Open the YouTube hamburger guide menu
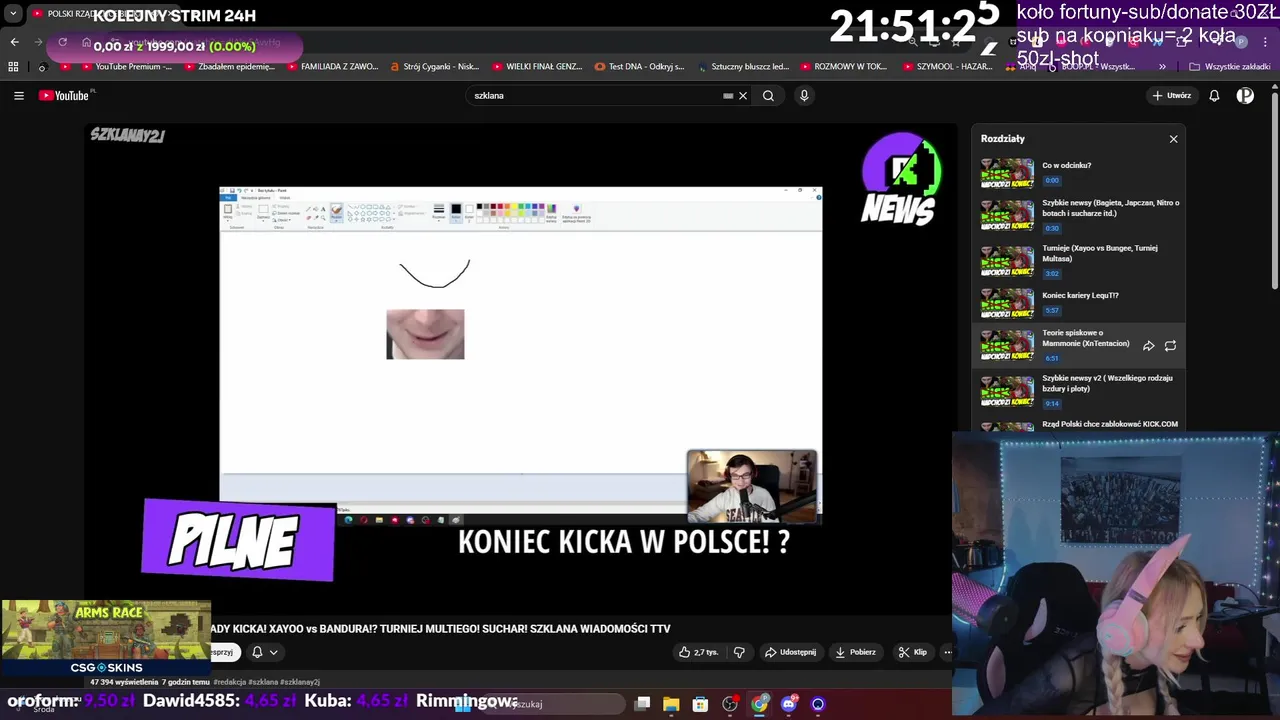The height and width of the screenshot is (720, 1280). click(x=18, y=96)
